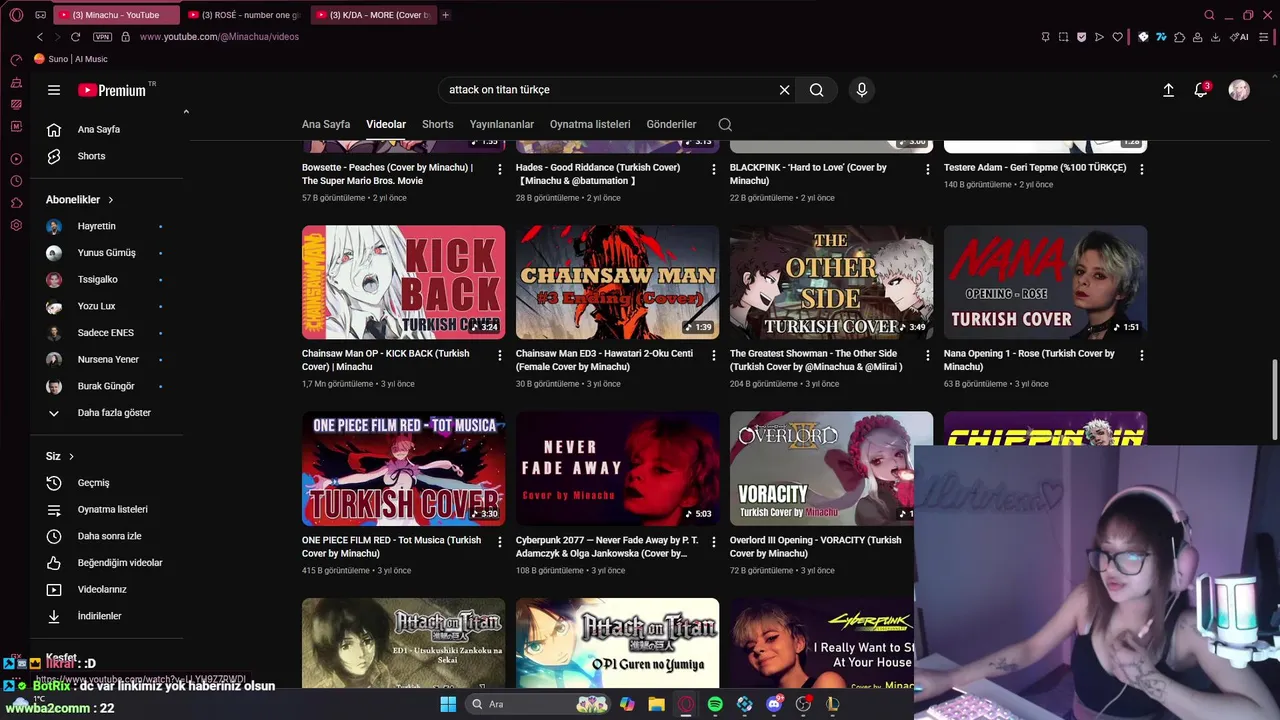The width and height of the screenshot is (1280, 720).
Task: Clear the search box with the X
Action: click(785, 90)
